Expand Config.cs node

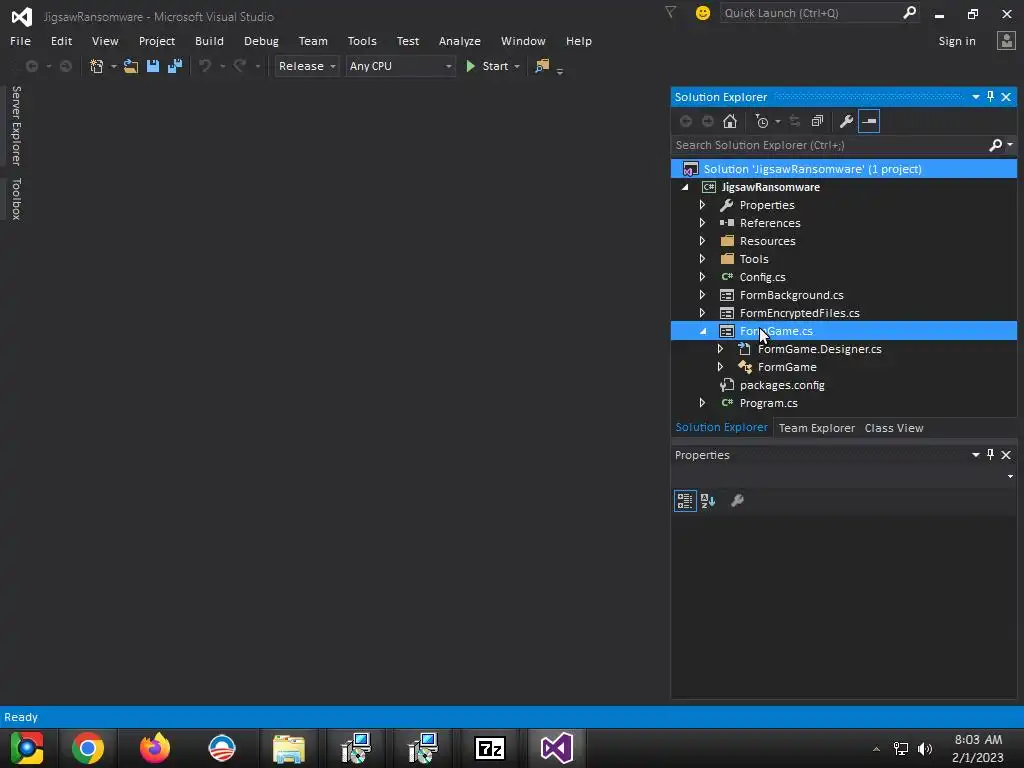(702, 277)
